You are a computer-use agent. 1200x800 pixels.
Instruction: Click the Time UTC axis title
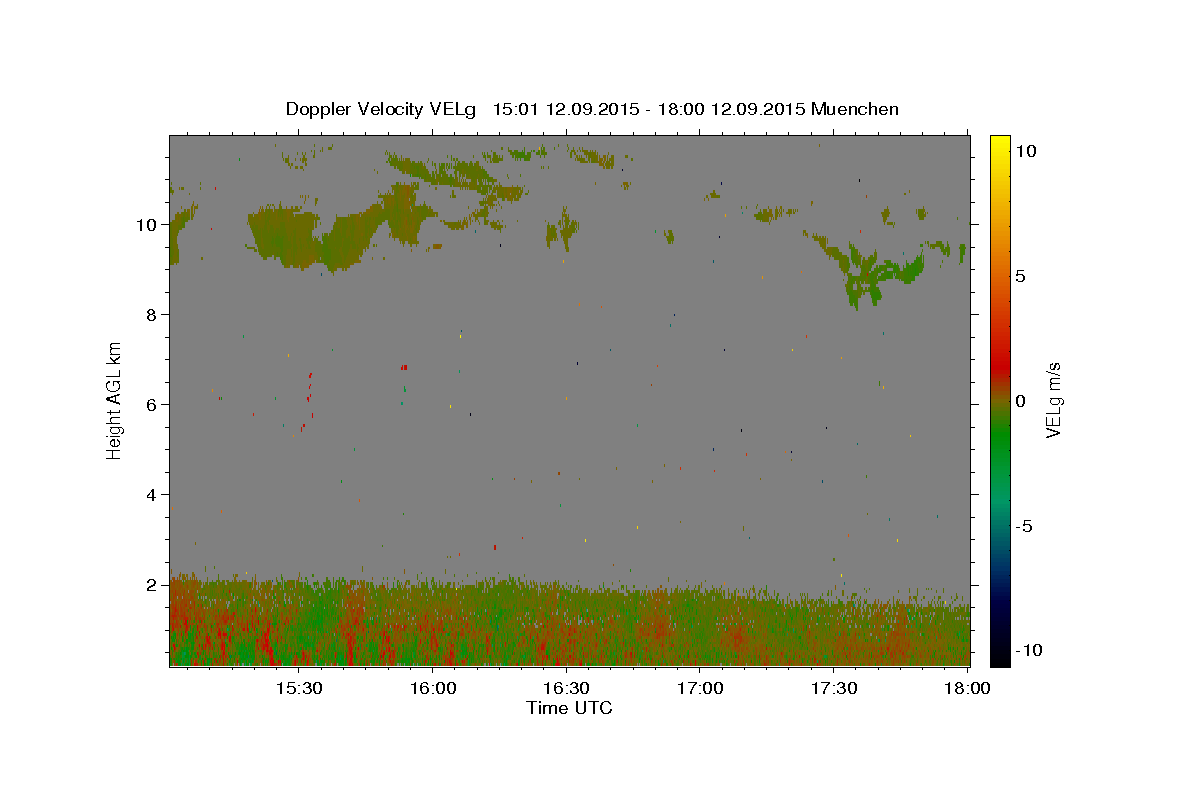(569, 708)
